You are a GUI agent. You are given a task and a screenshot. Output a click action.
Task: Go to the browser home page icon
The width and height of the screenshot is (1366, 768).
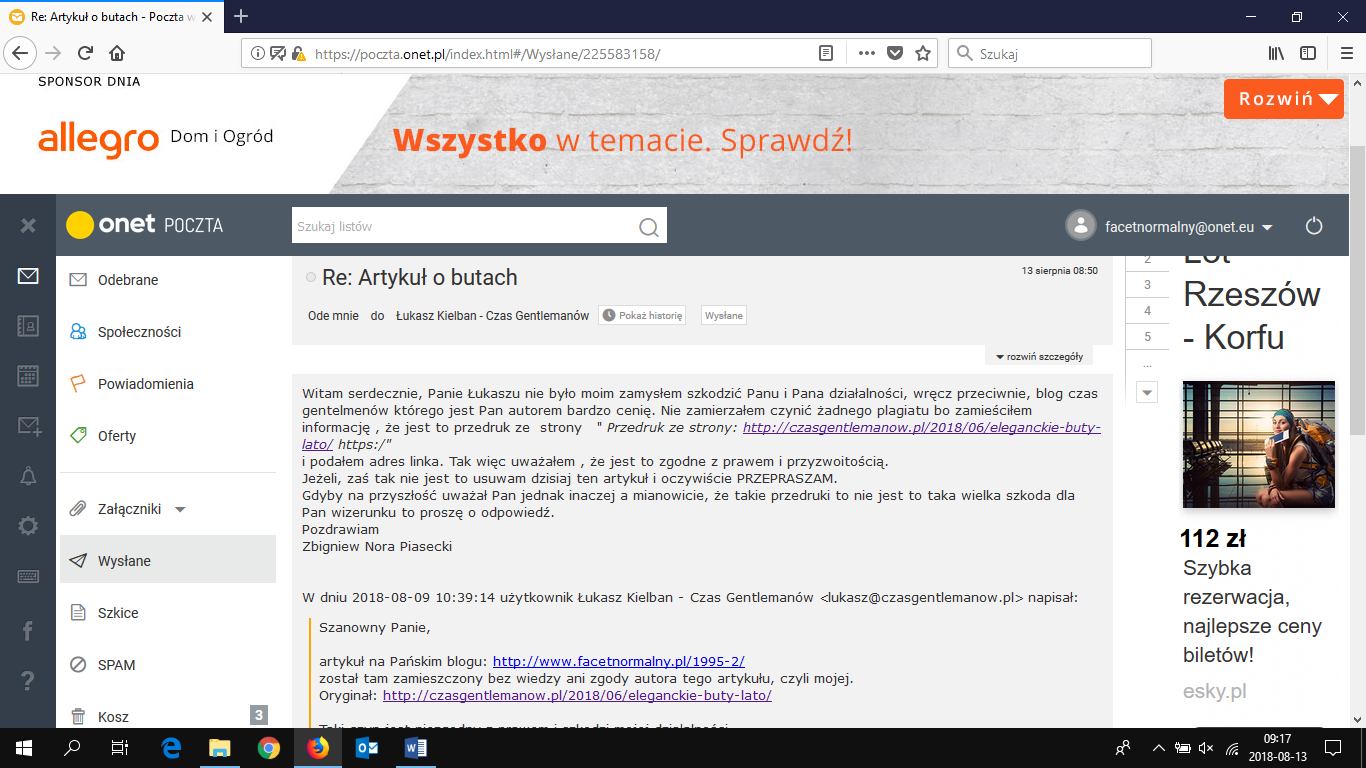118,53
